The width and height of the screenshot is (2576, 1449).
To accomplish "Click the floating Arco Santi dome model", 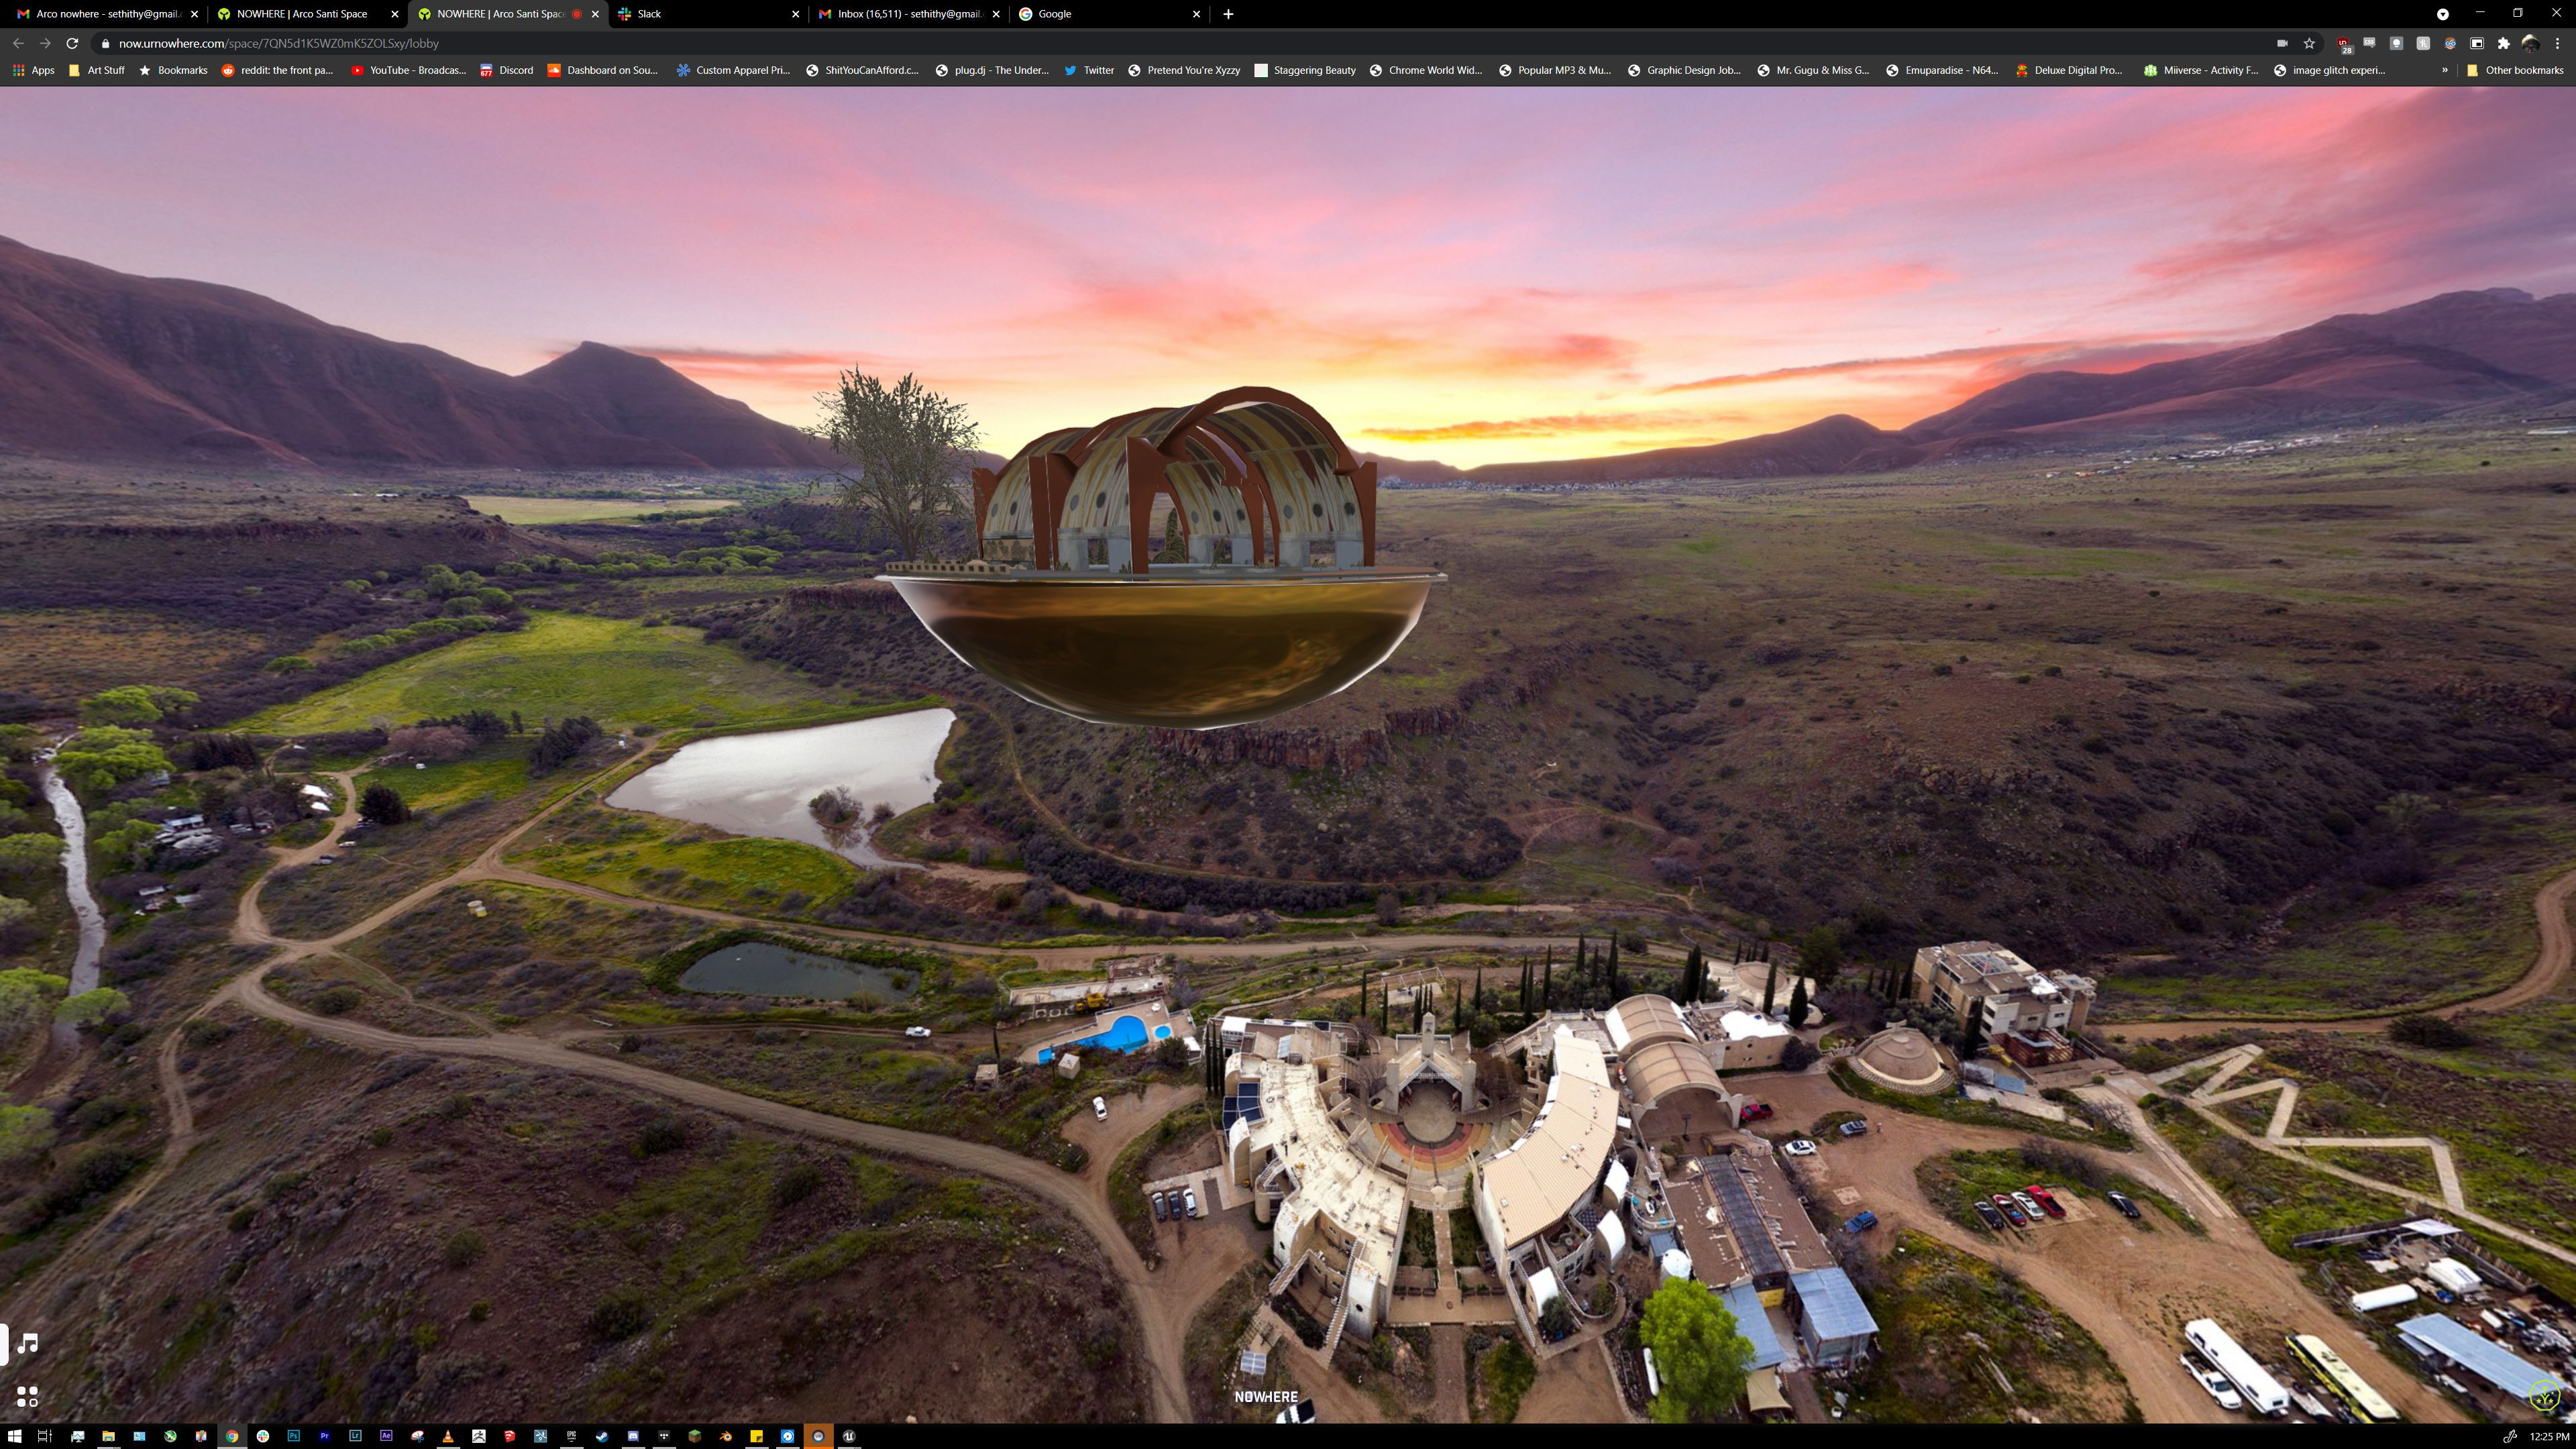I will point(1165,560).
